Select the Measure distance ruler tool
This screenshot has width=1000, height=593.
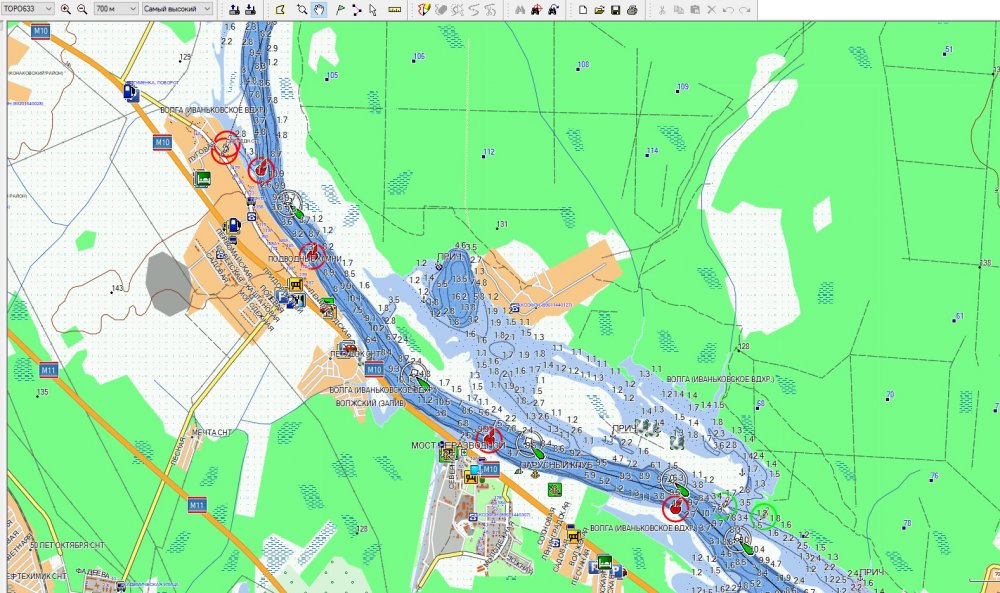tap(394, 9)
